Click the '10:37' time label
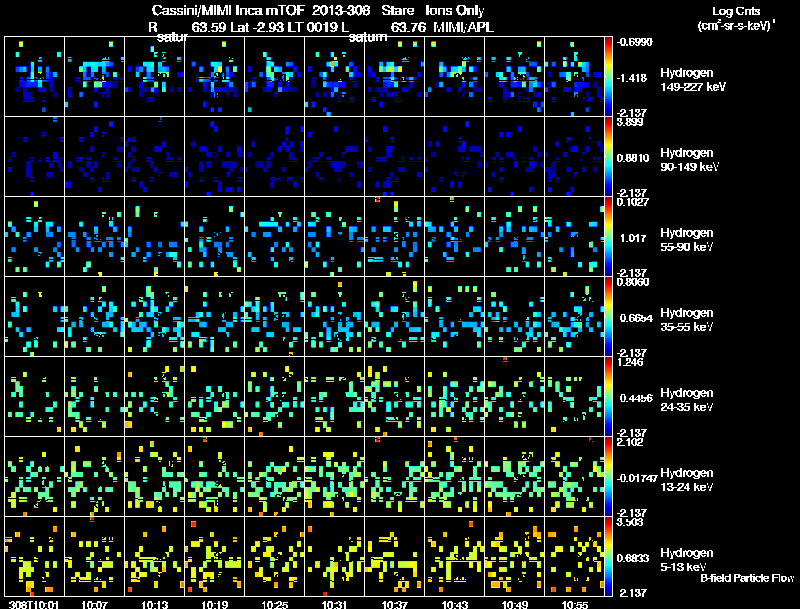The width and height of the screenshot is (800, 609). (x=394, y=605)
